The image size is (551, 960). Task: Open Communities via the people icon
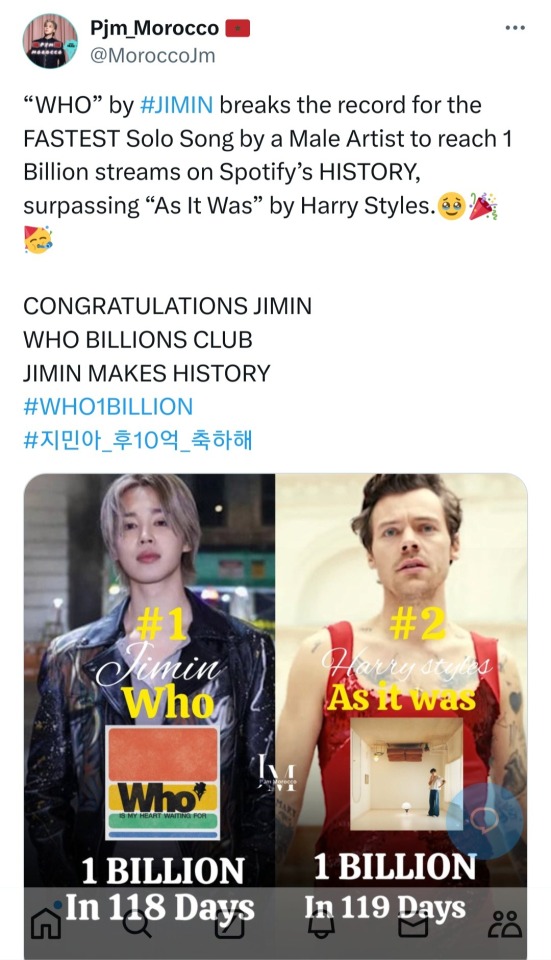click(506, 924)
